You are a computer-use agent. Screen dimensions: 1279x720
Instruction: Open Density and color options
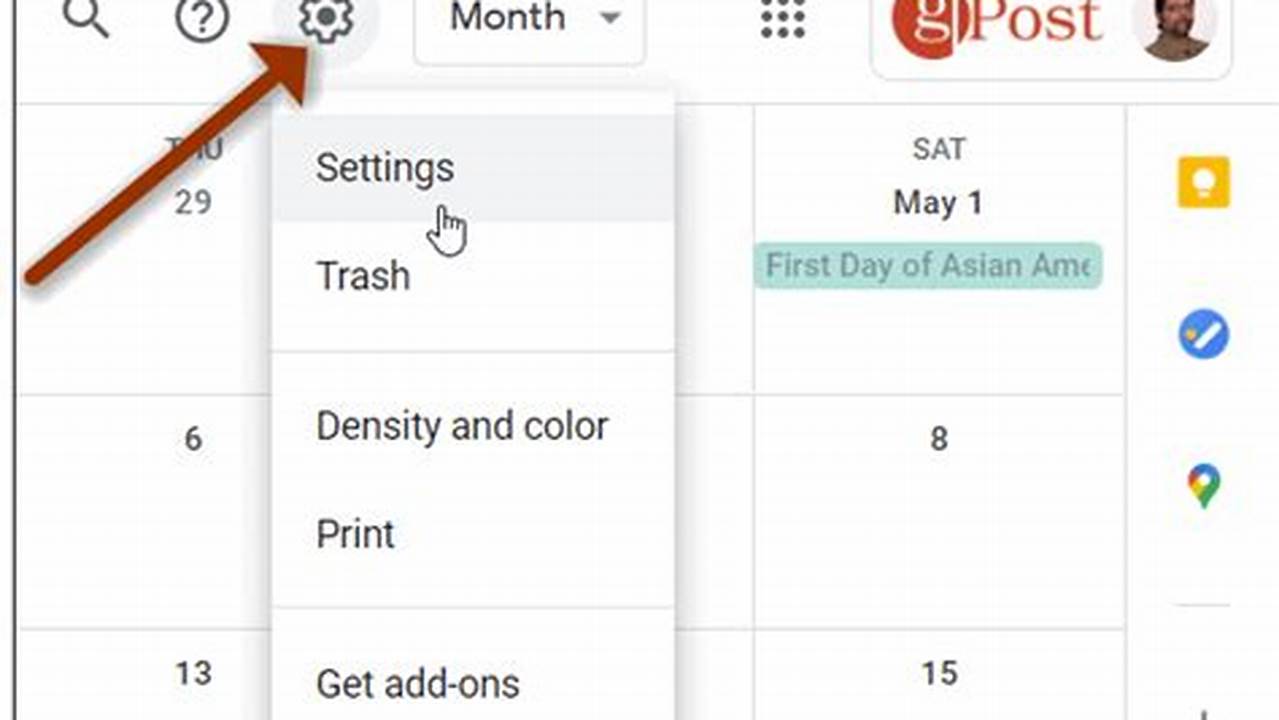click(x=461, y=426)
